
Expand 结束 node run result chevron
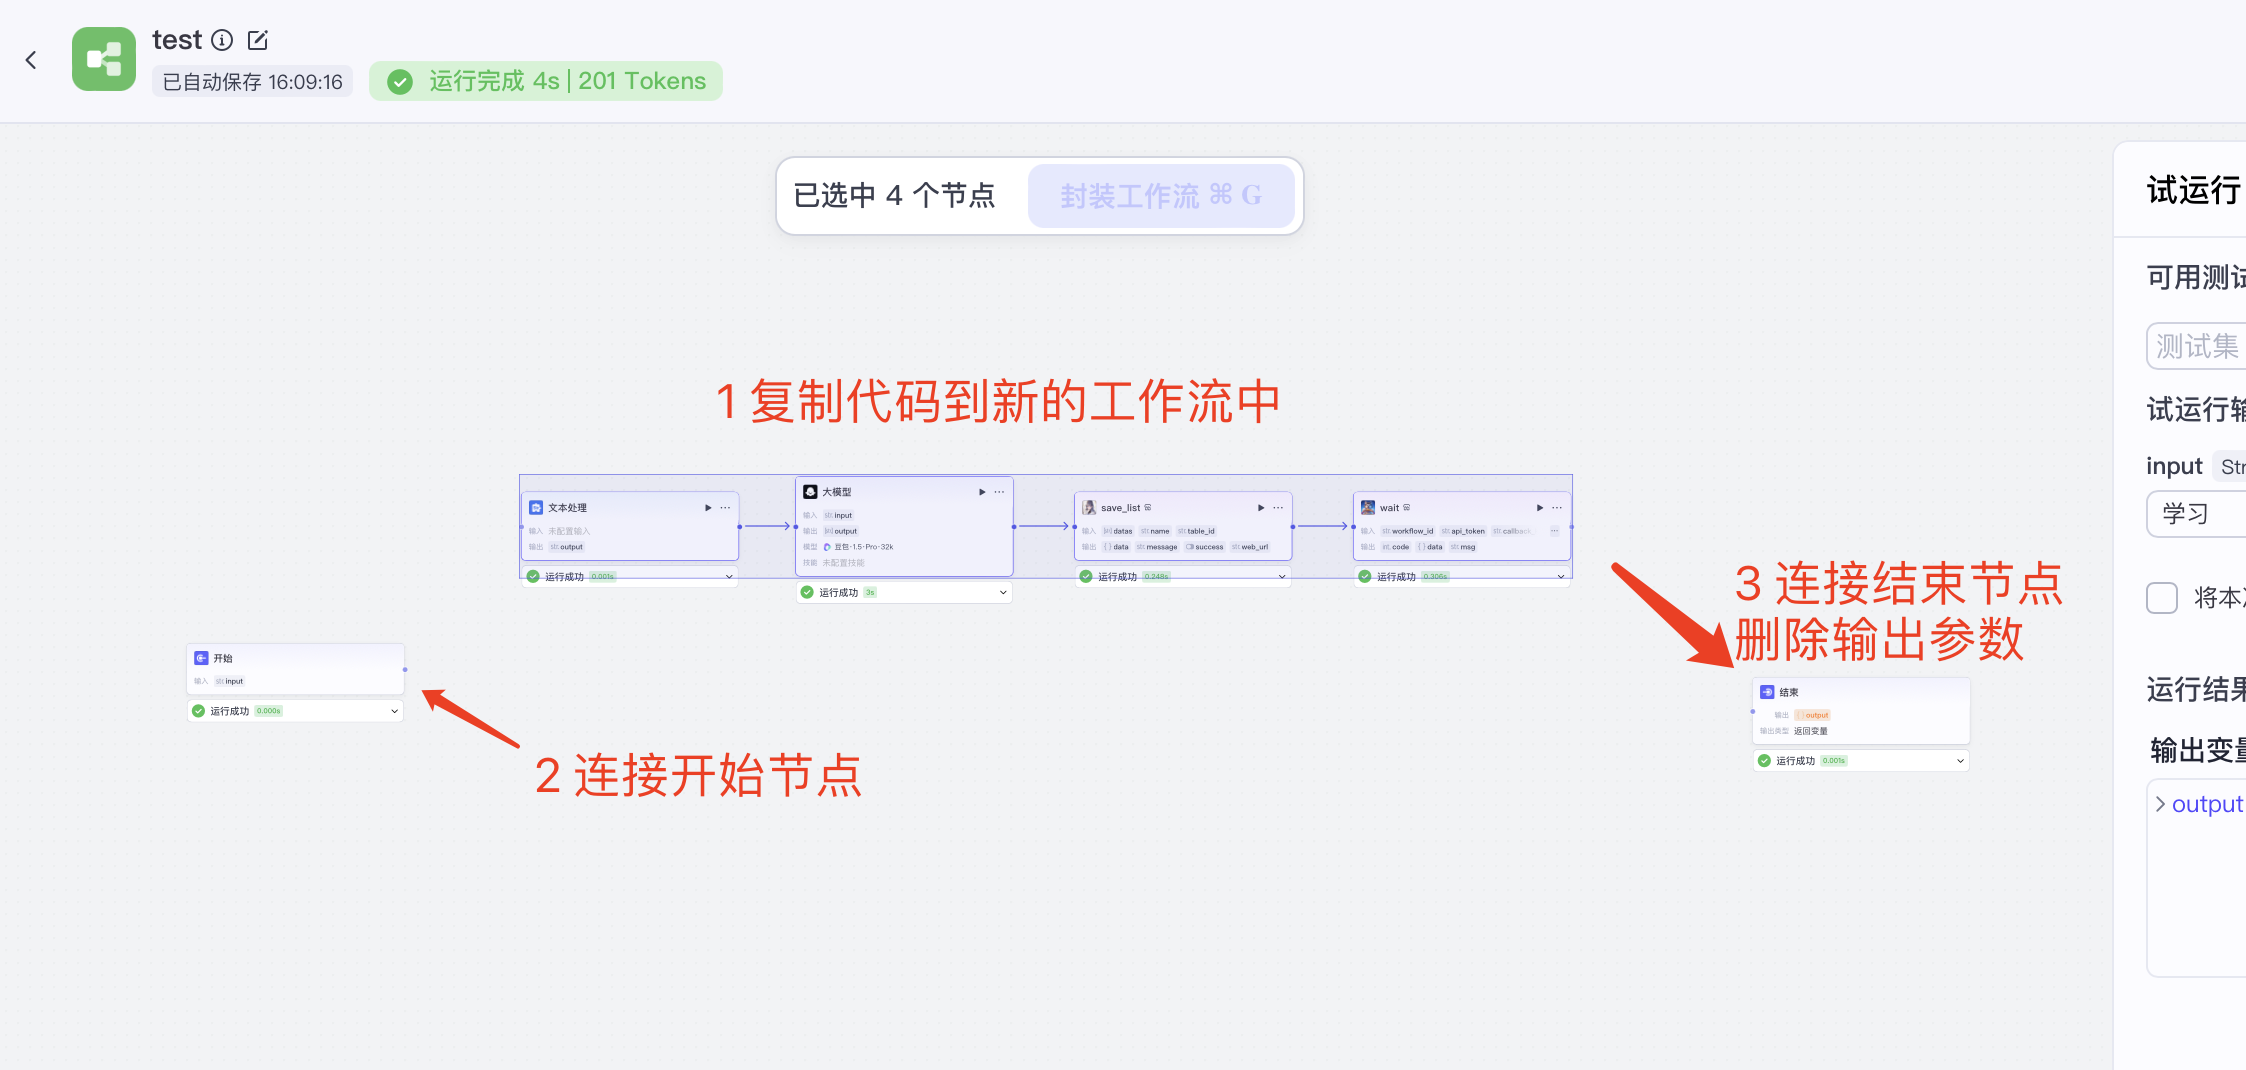click(x=1960, y=761)
